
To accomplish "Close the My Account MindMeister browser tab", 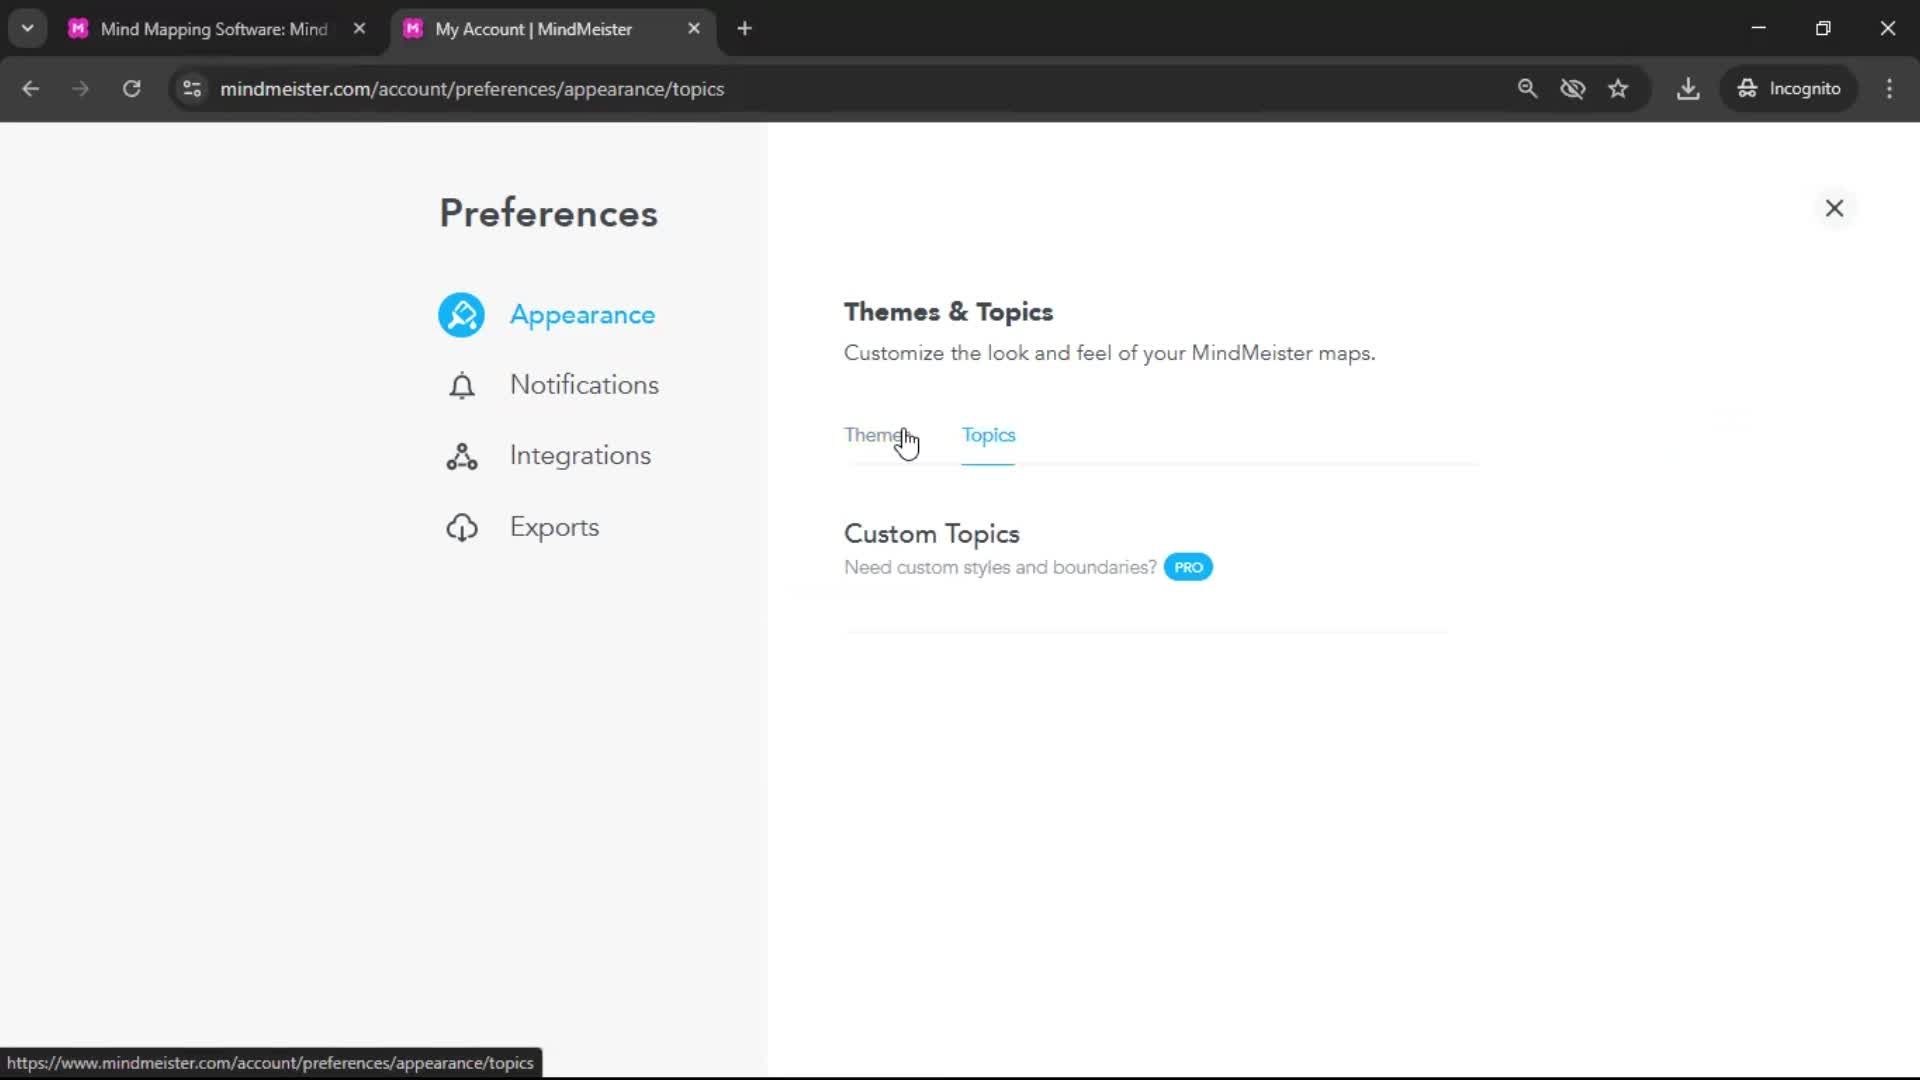I will 694,29.
